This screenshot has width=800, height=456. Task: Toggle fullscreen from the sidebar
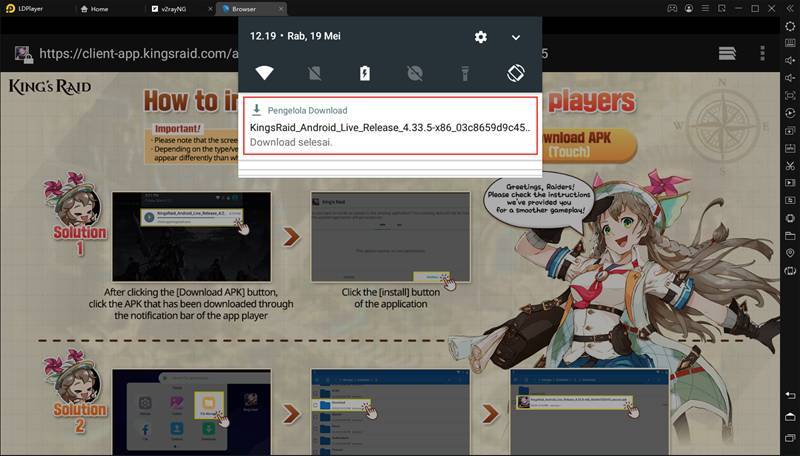790,95
